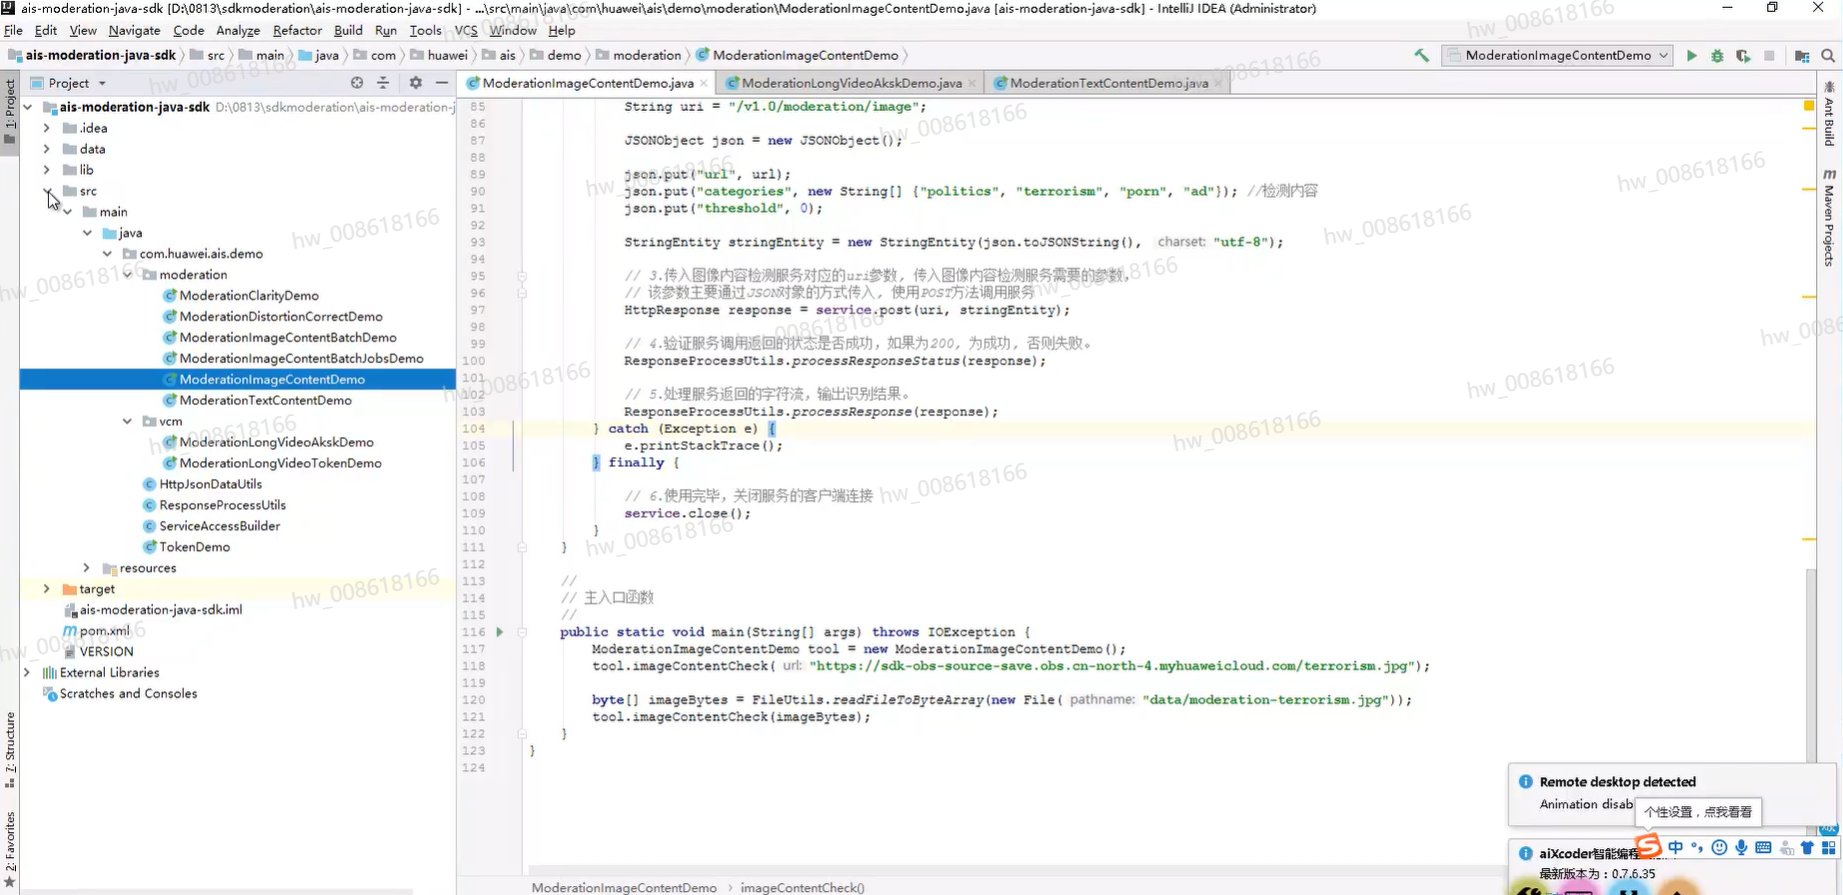This screenshot has height=895, width=1843.
Task: Open the Sogou toolbox grid icon
Action: tap(1829, 848)
